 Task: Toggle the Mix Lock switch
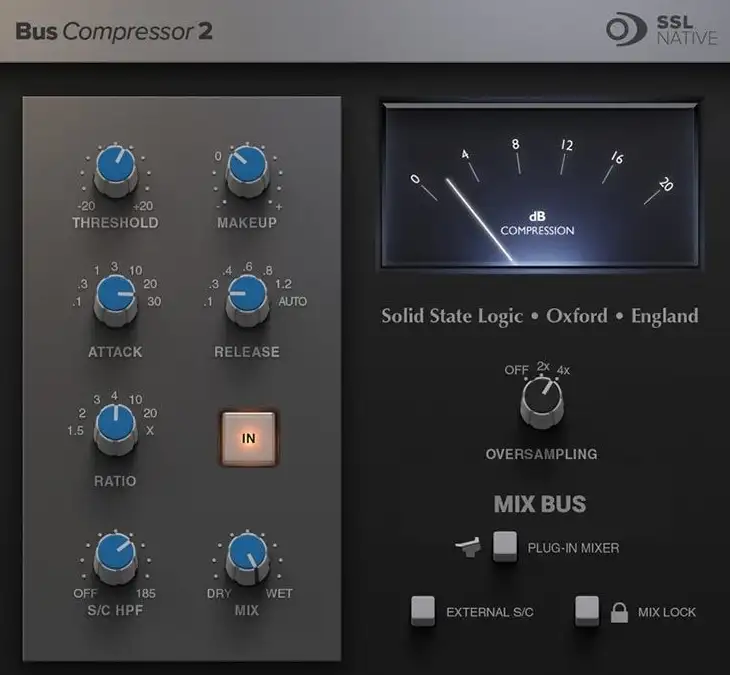(x=587, y=610)
